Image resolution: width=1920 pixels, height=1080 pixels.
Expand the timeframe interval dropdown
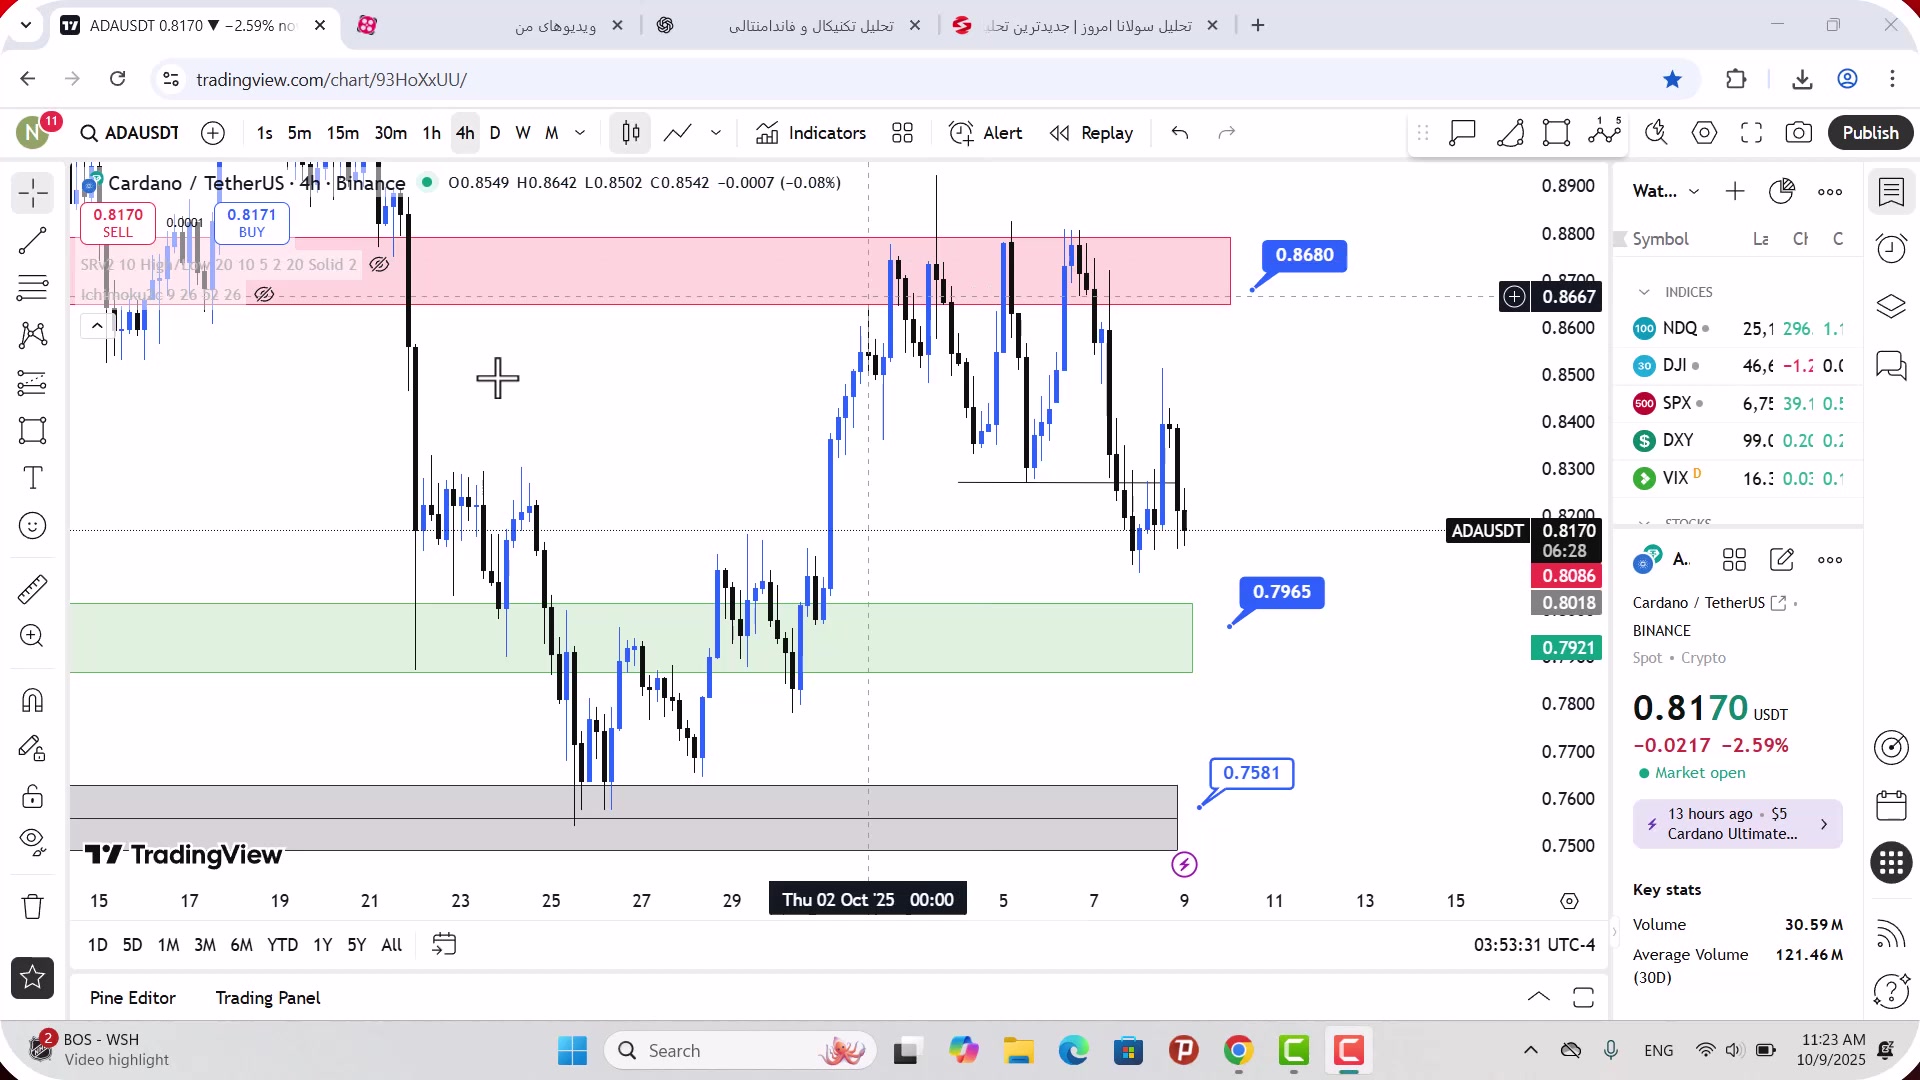coord(580,133)
